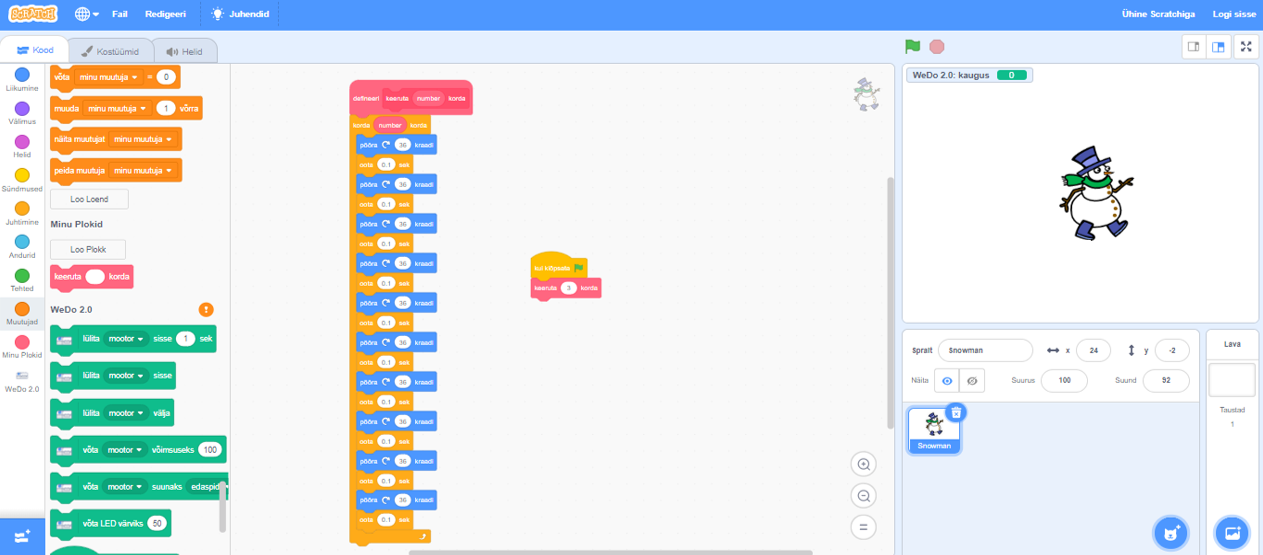1263x555 pixels.
Task: Open variable dropdown in muuda block
Action: tap(117, 108)
